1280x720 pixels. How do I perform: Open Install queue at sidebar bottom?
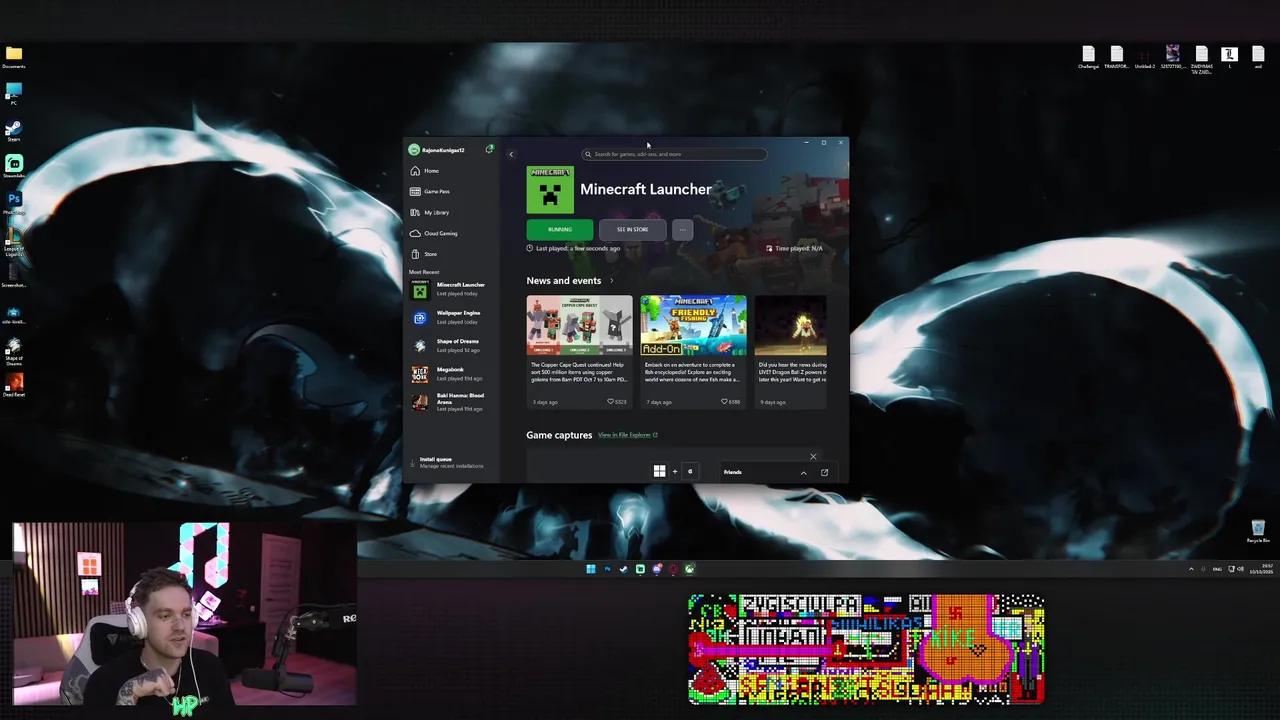point(450,462)
